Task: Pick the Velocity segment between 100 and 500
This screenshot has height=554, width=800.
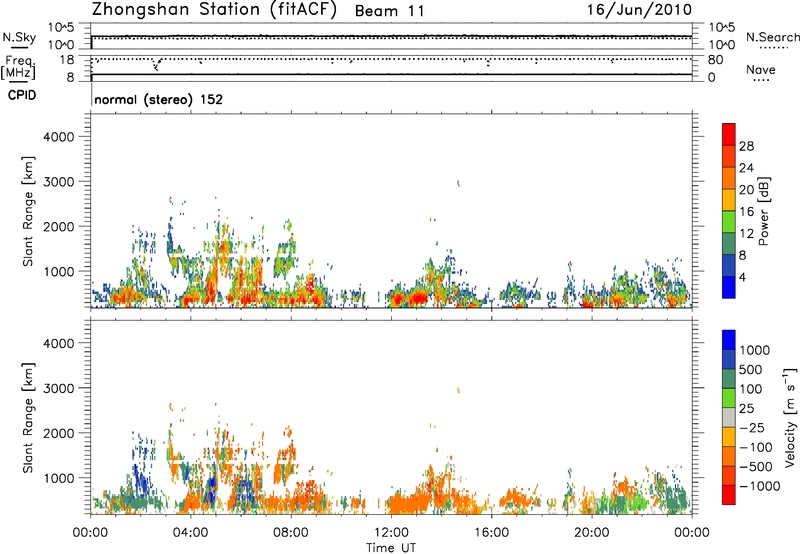Action: point(729,379)
